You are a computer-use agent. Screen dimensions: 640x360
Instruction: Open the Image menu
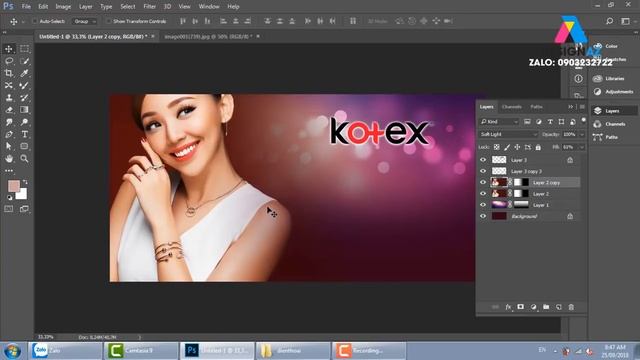(x=63, y=7)
